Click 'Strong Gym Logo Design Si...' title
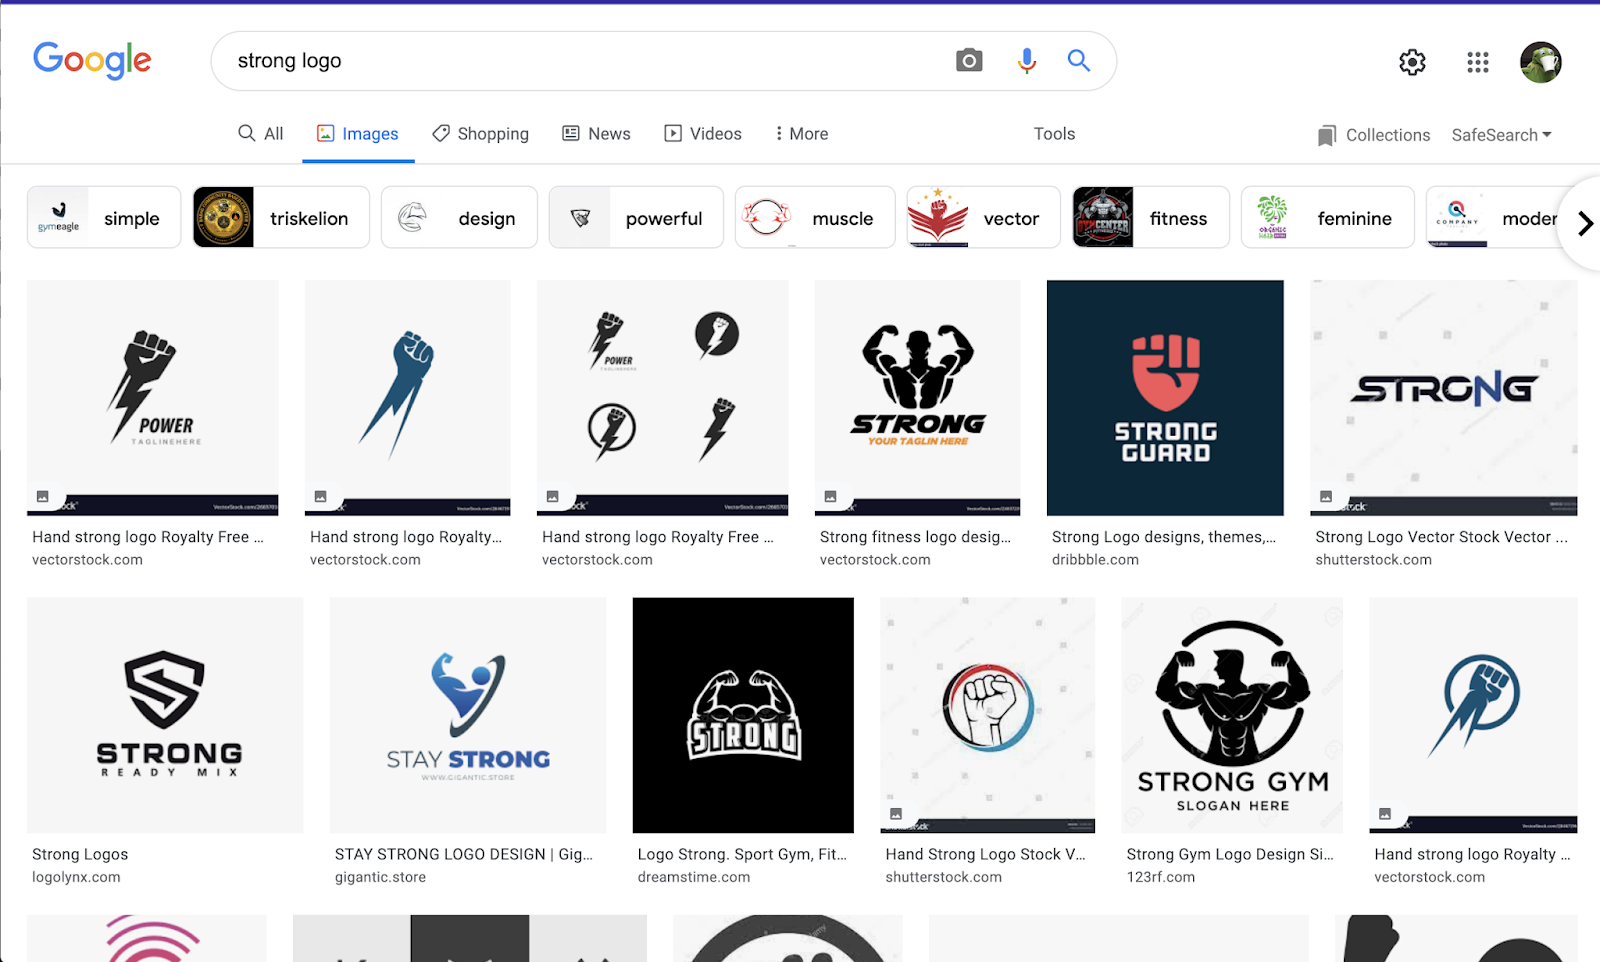Image resolution: width=1600 pixels, height=962 pixels. pyautogui.click(x=1230, y=854)
